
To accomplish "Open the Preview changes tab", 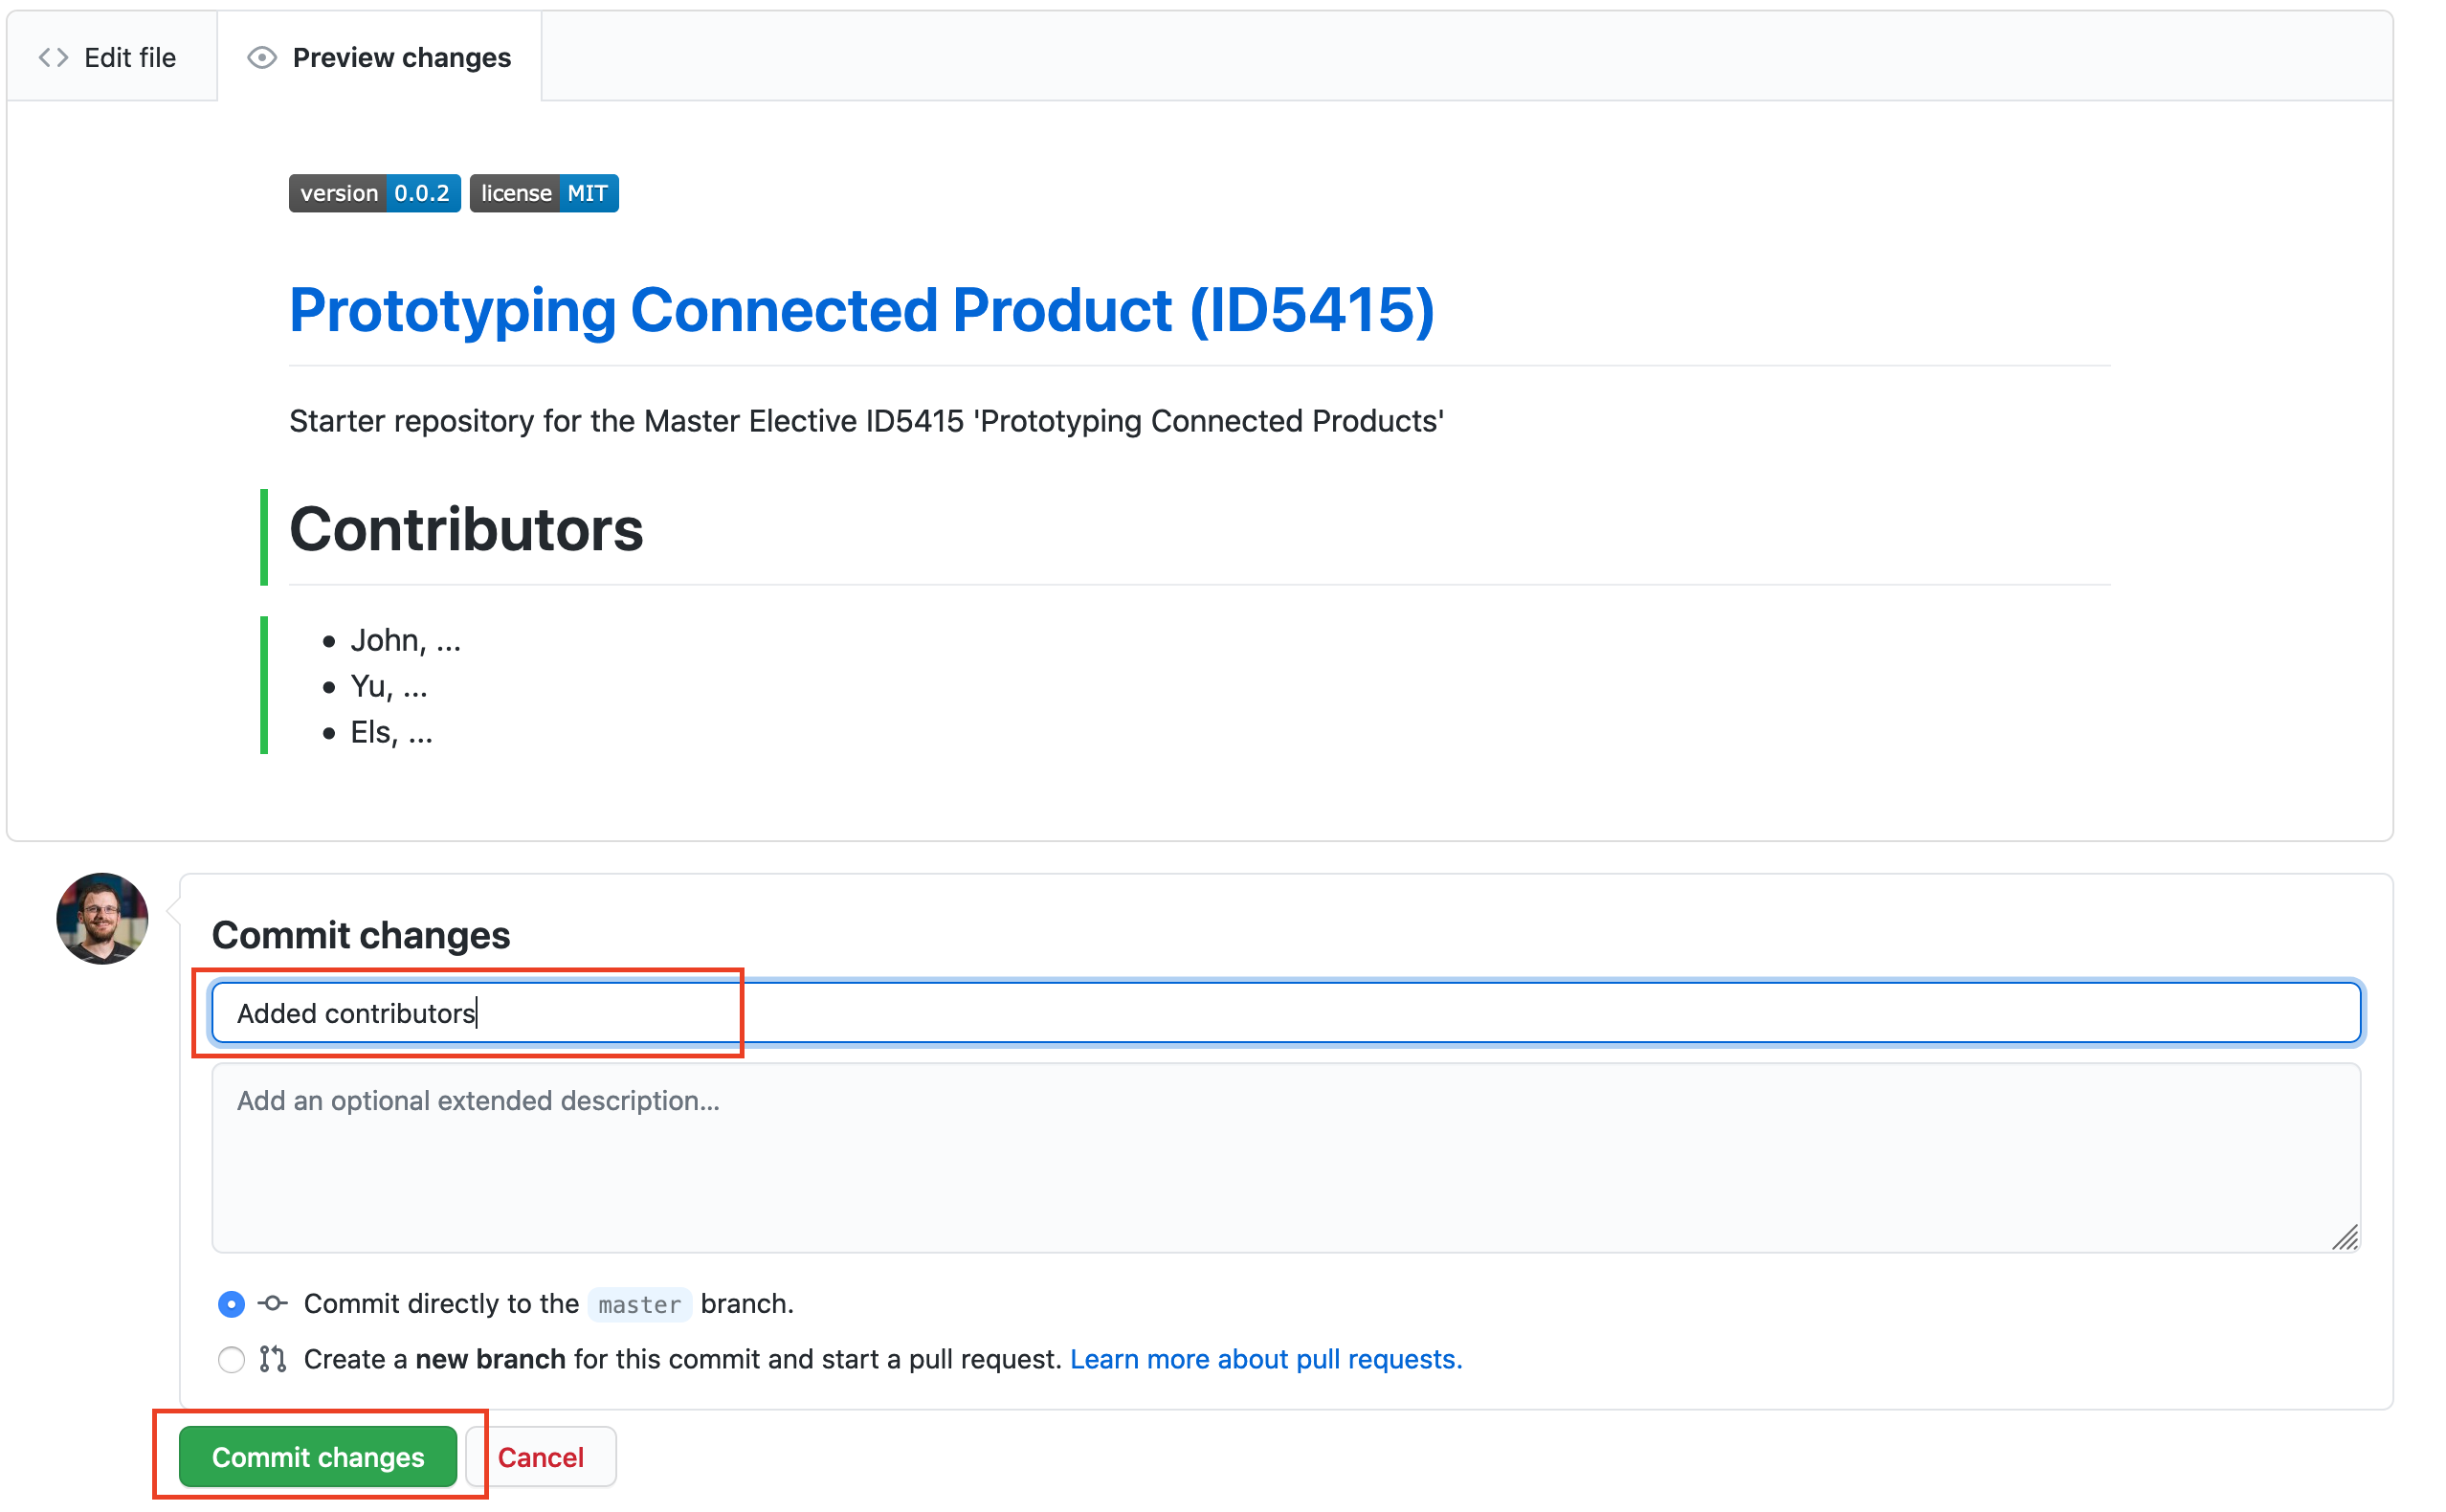I will click(379, 57).
